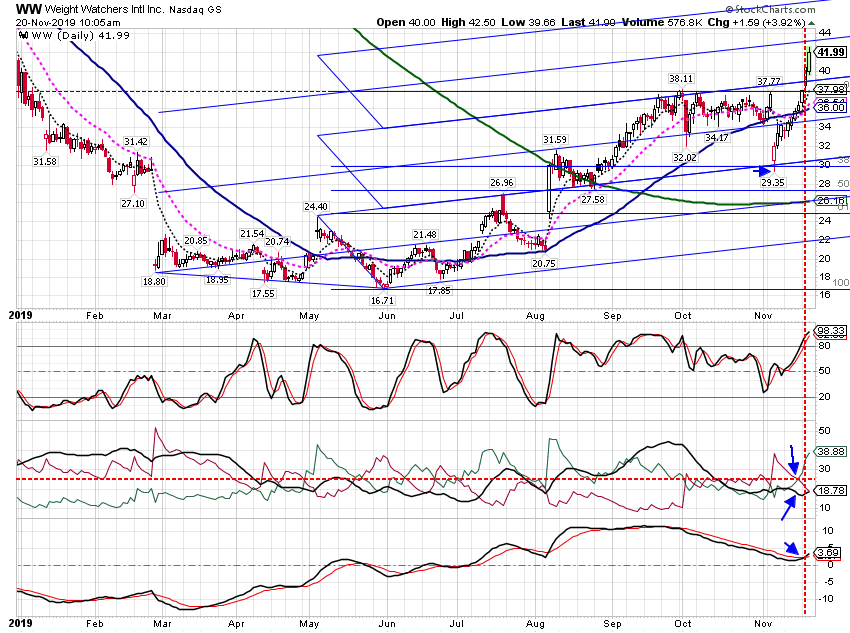
Task: Click the 21.48 price label
Action: pyautogui.click(x=424, y=235)
